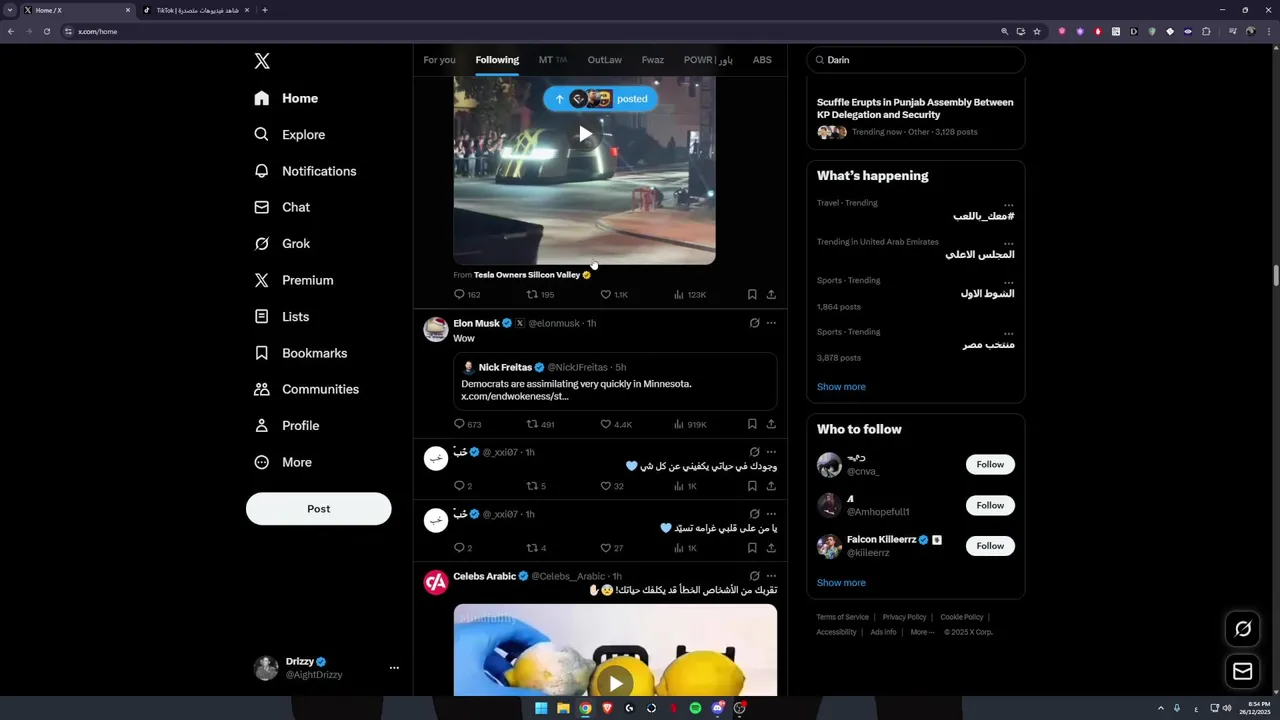Switch to the For you tab
The width and height of the screenshot is (1280, 720).
[439, 60]
